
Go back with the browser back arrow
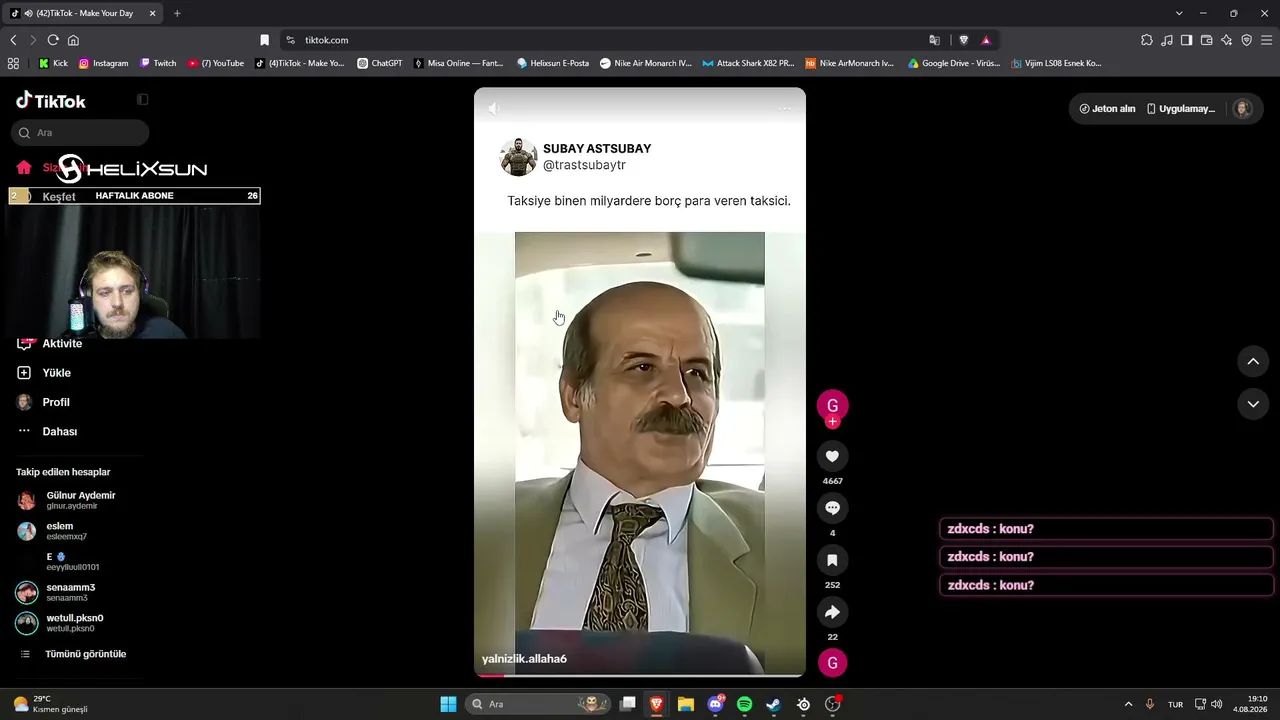(x=13, y=40)
